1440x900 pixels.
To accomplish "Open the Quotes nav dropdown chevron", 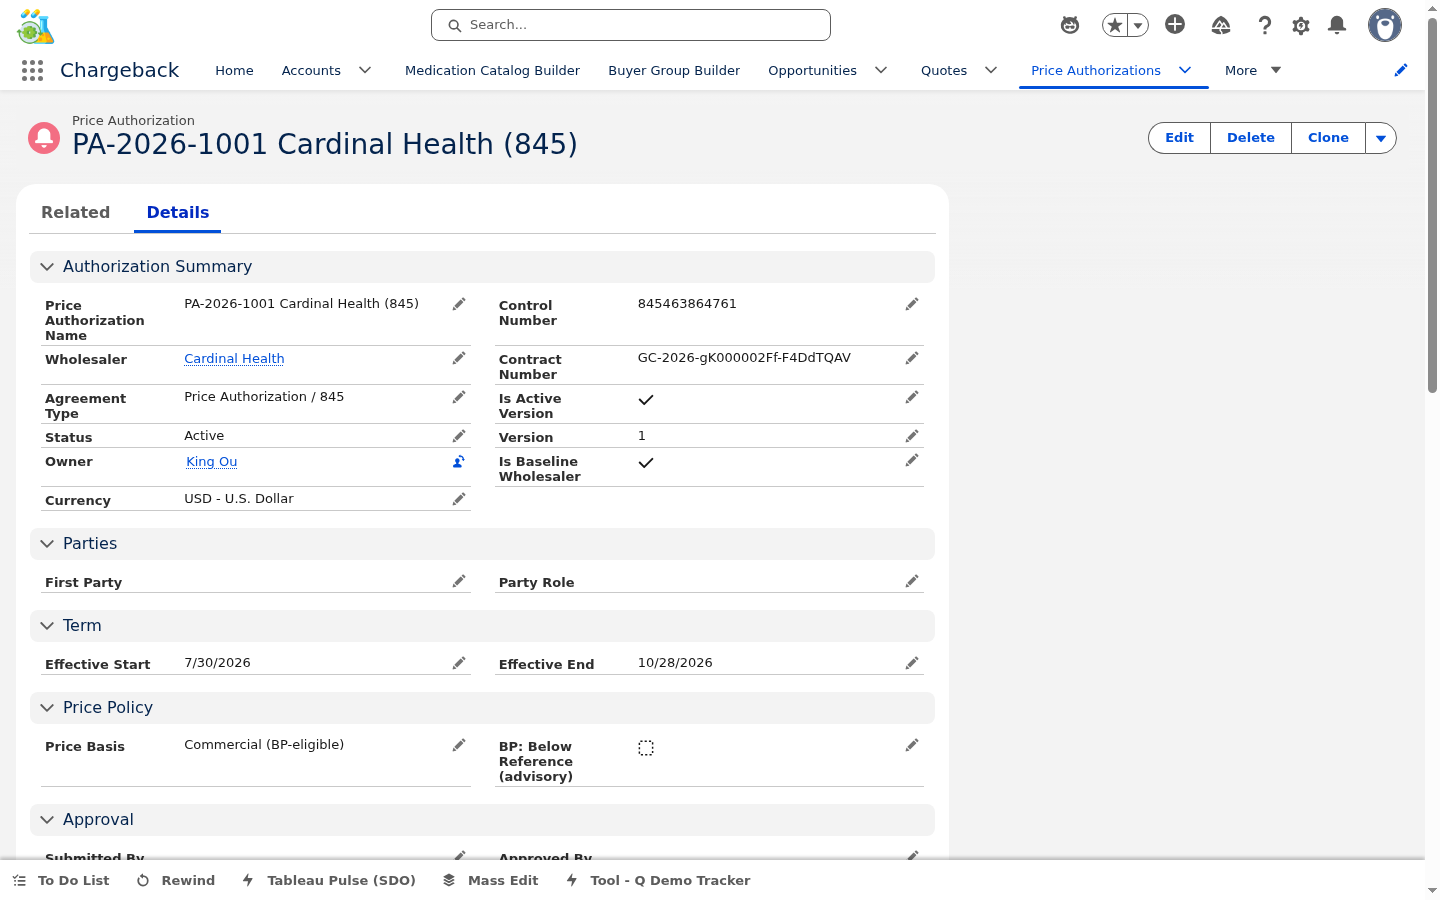I will (991, 70).
